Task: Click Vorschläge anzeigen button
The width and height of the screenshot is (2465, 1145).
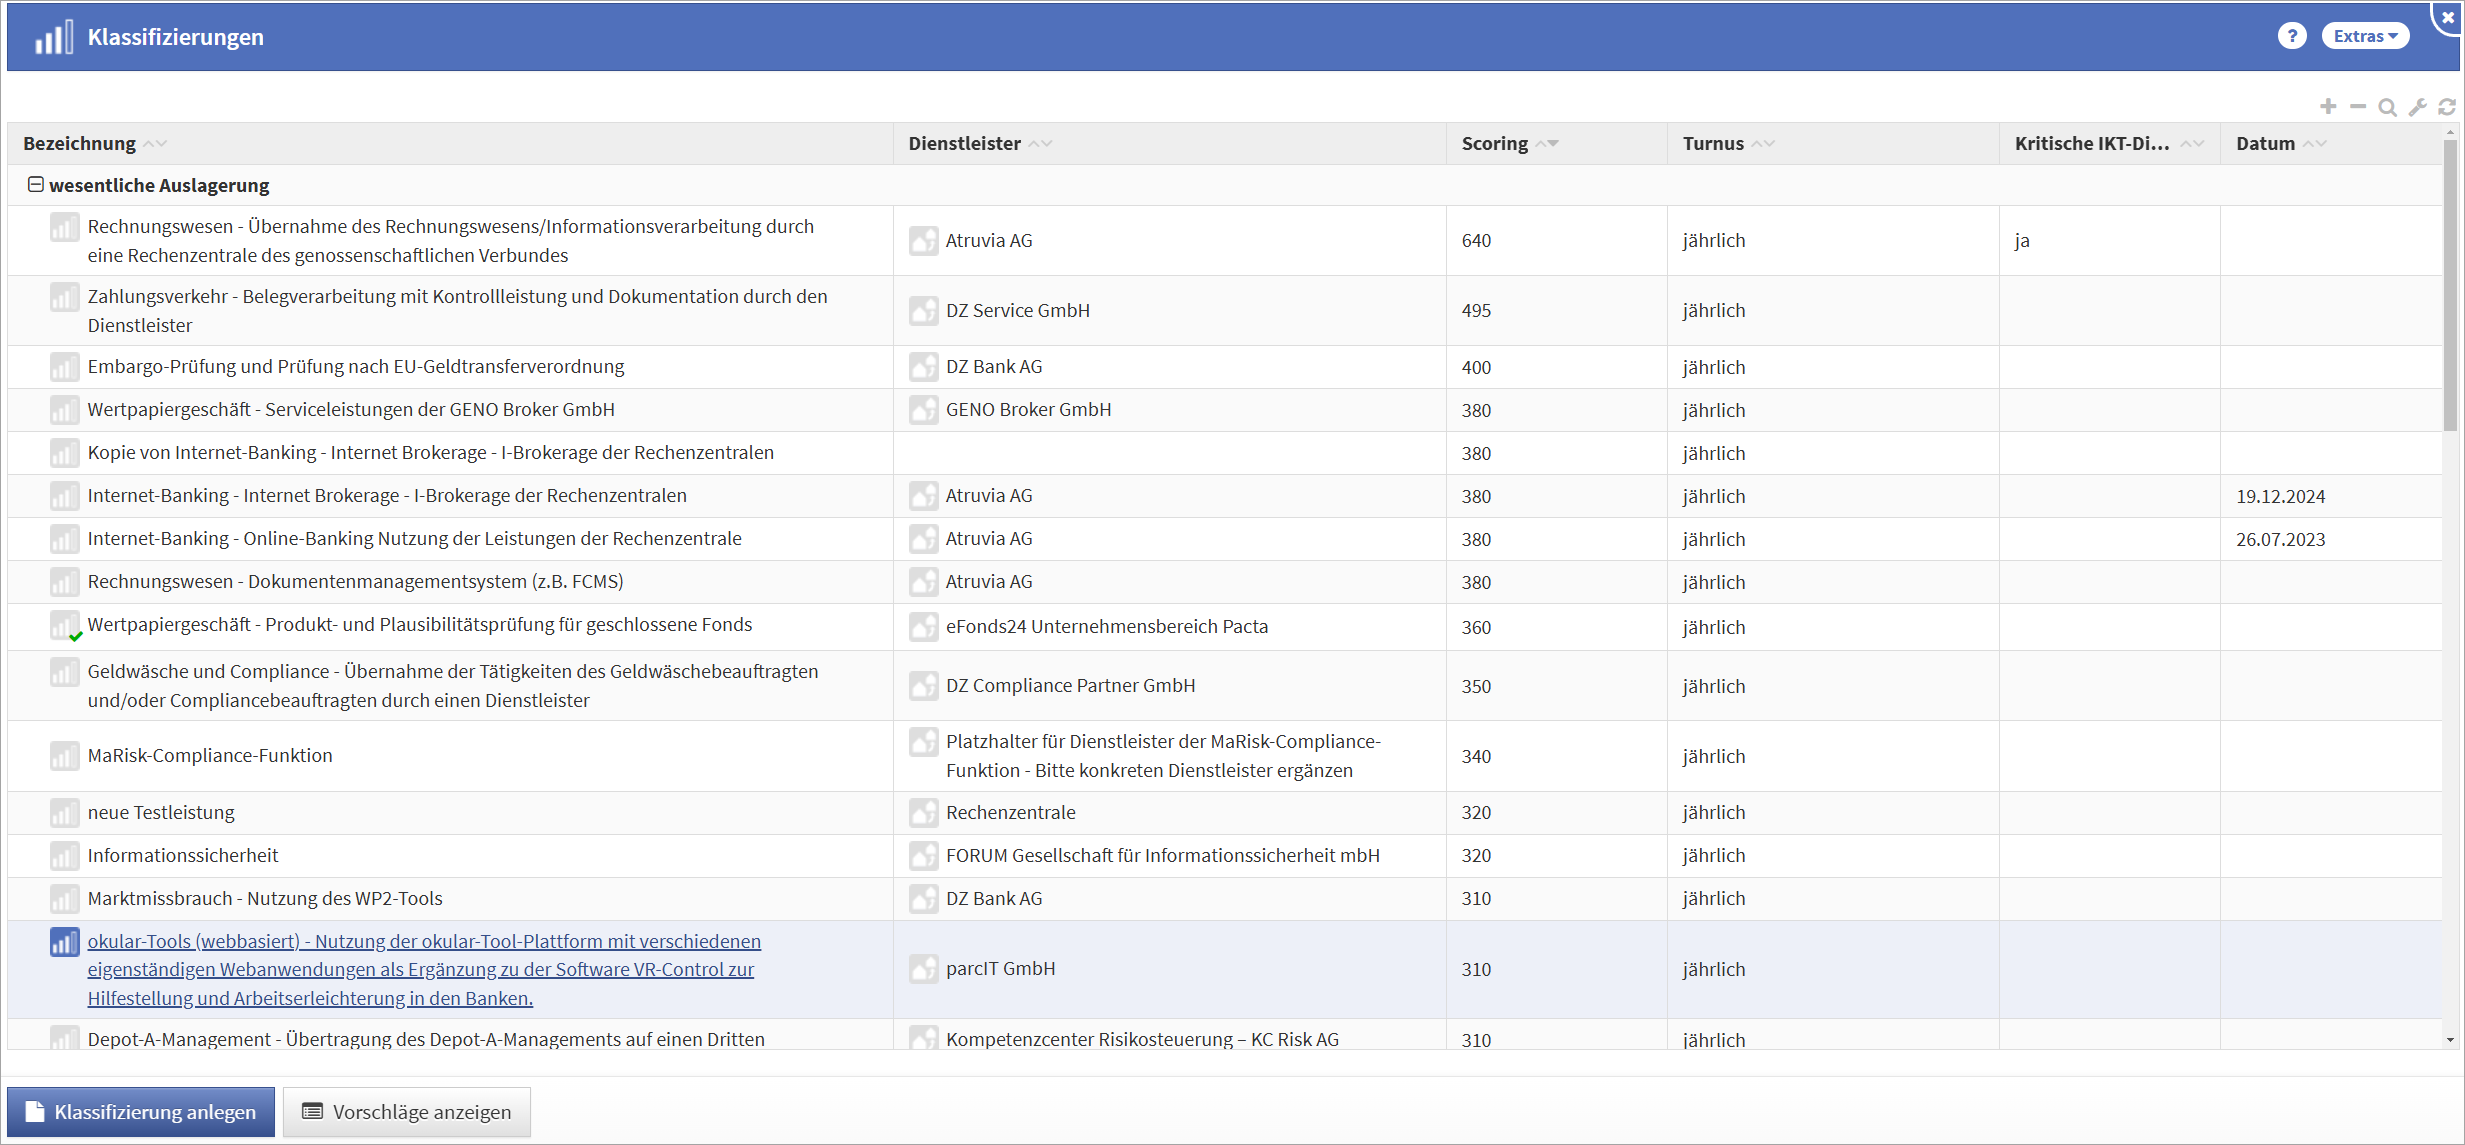Action: coord(407,1112)
